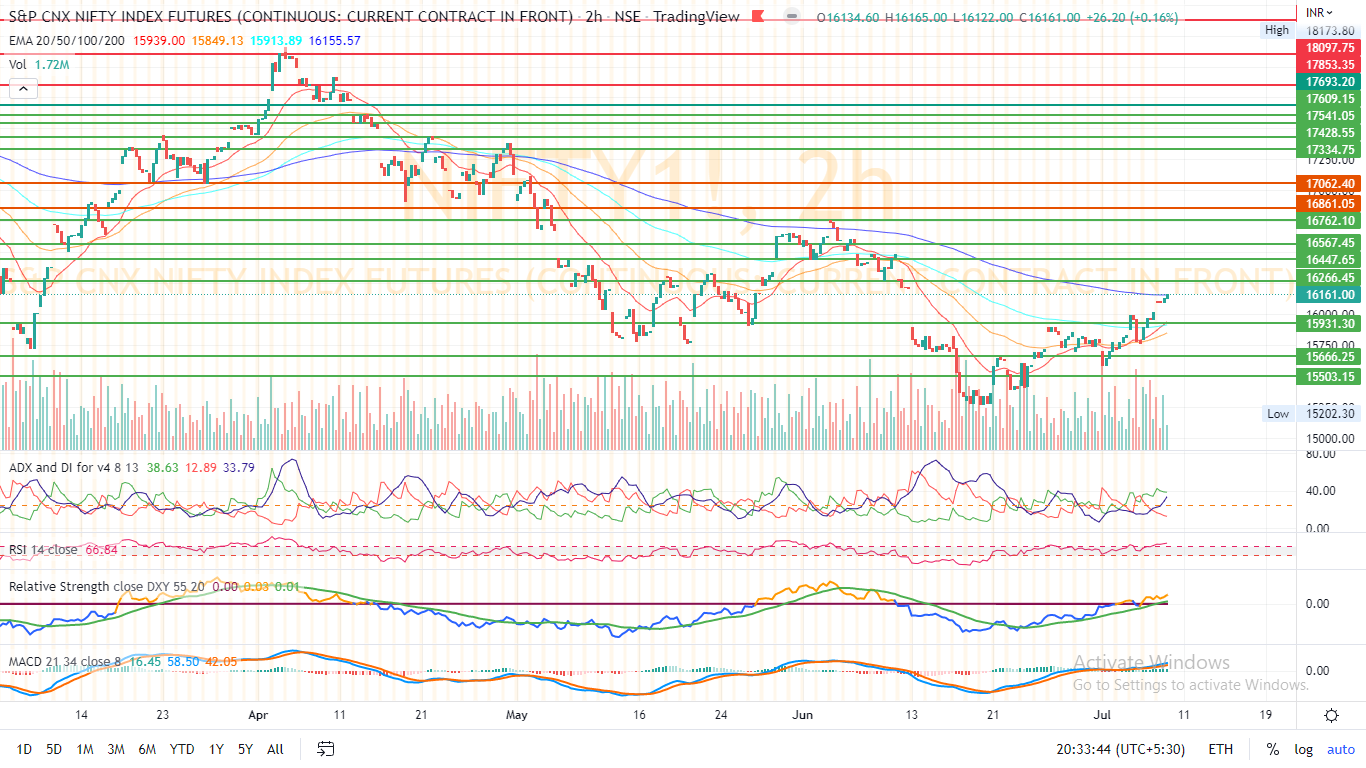
Task: Click the 15503.15 price label
Action: pos(1330,377)
